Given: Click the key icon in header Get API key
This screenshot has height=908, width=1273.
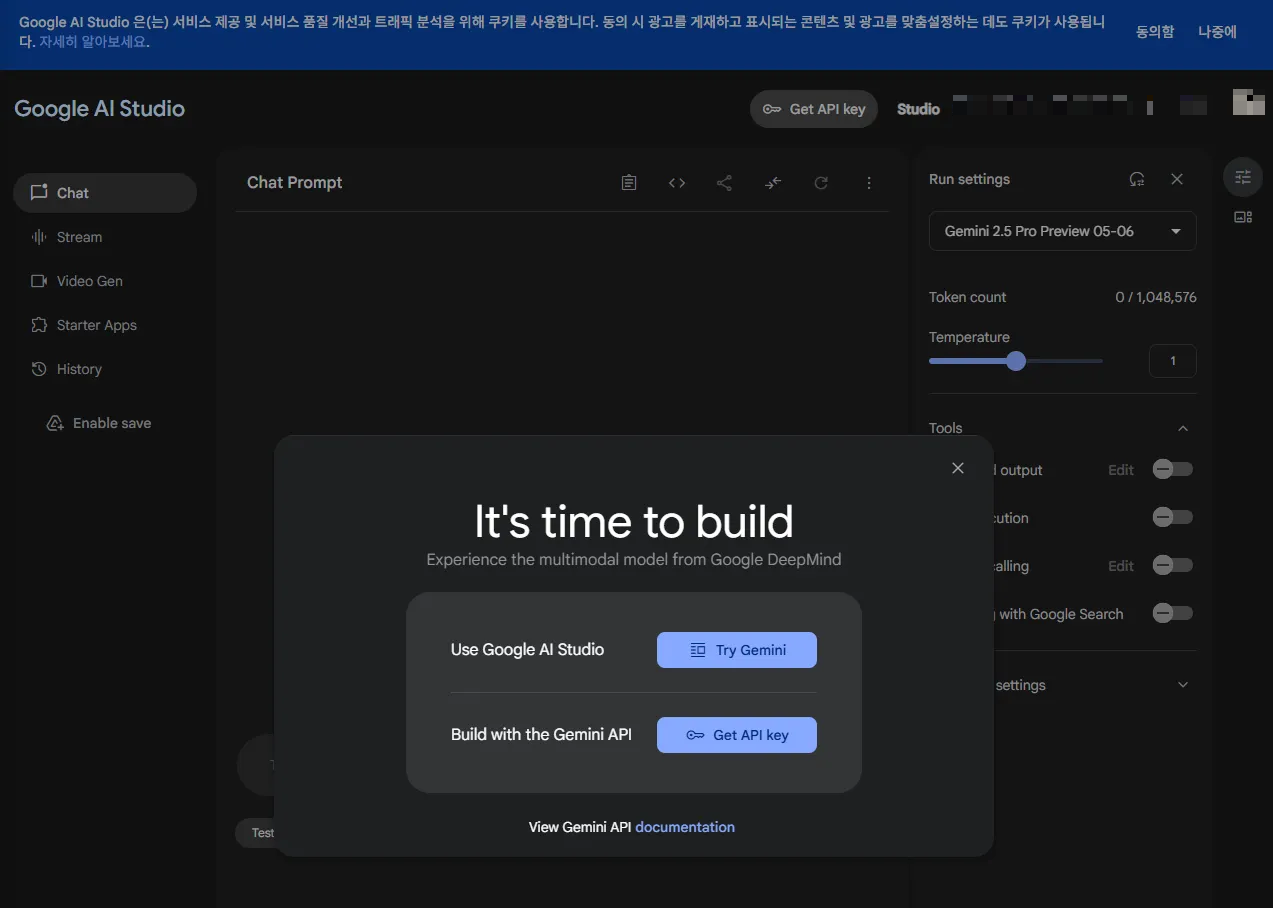Looking at the screenshot, I should tap(772, 109).
